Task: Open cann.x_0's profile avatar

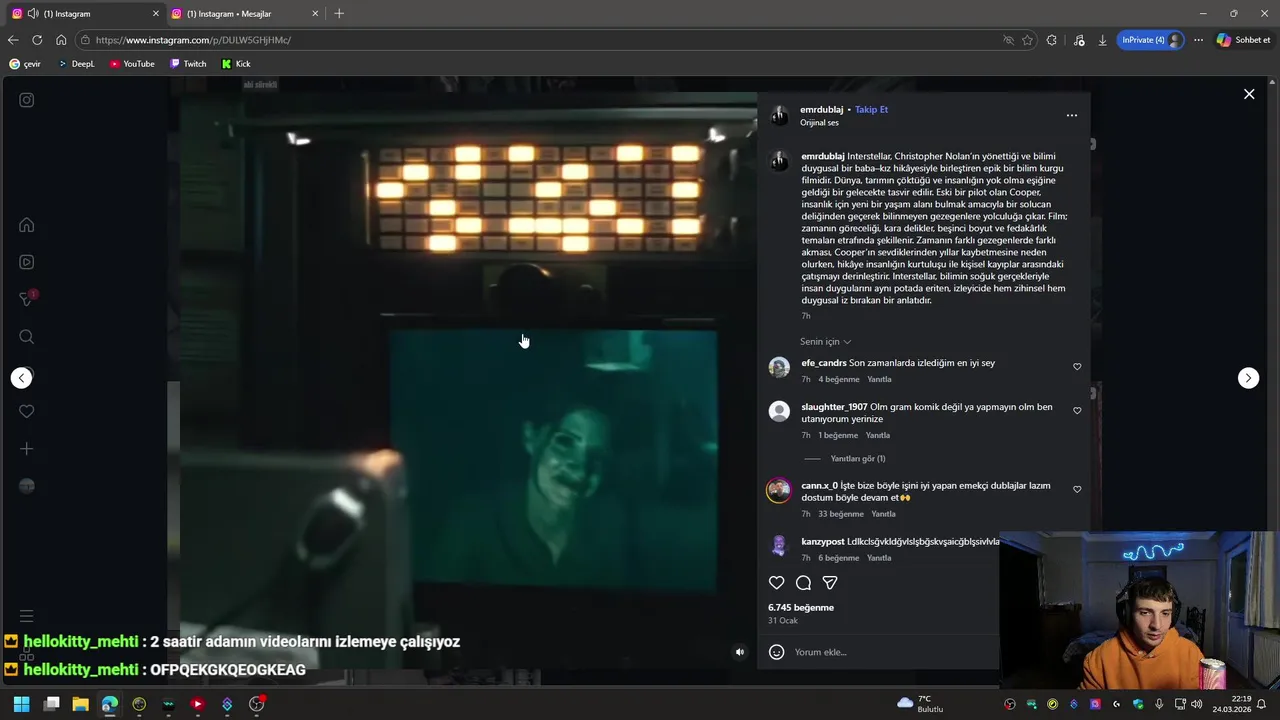Action: [779, 490]
